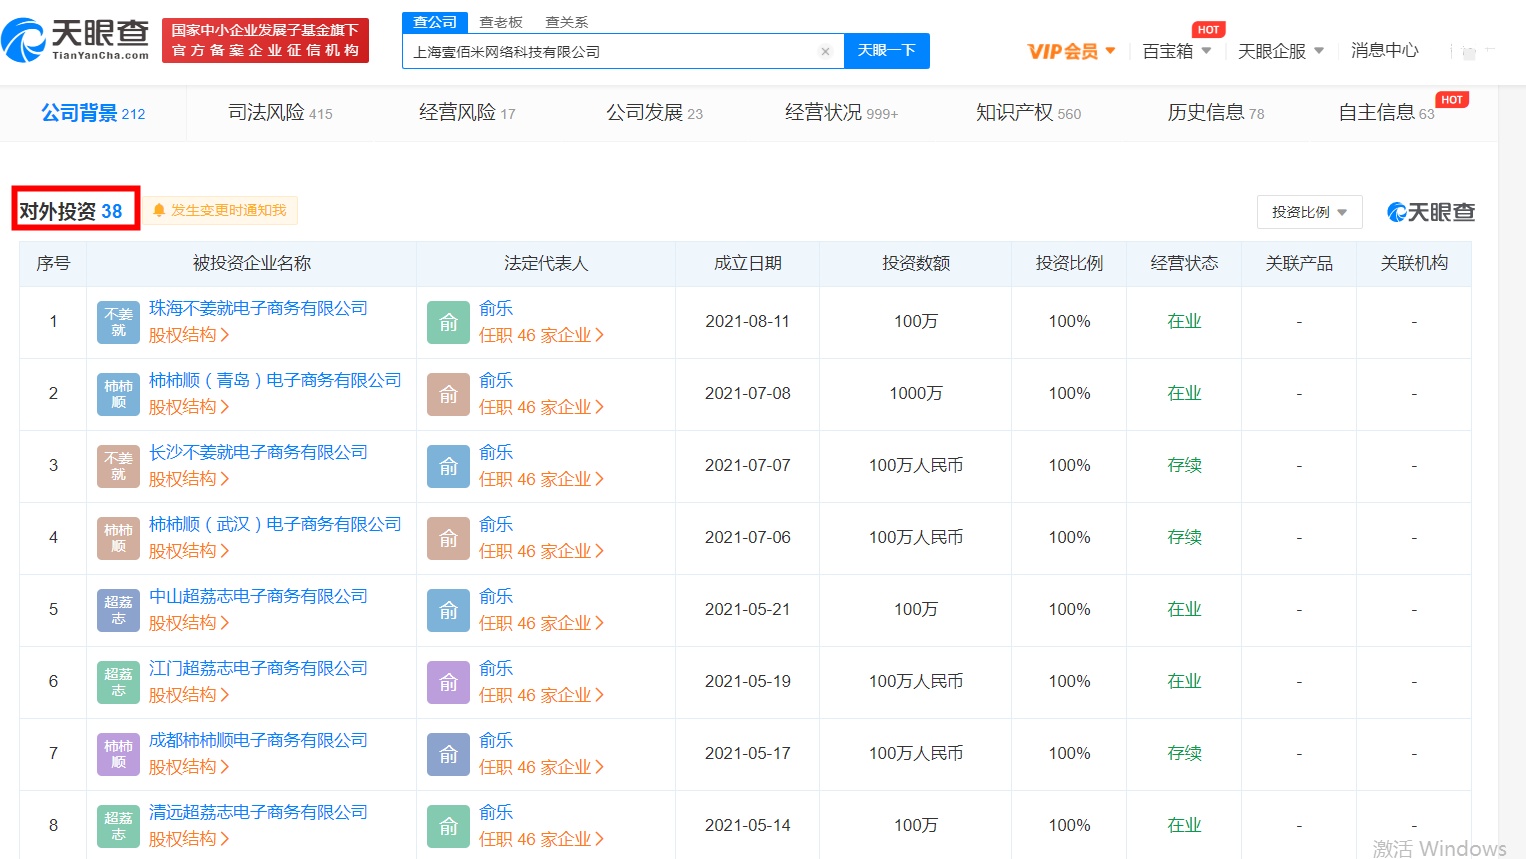Click the 俞 avatar icon in row 5

pos(448,610)
